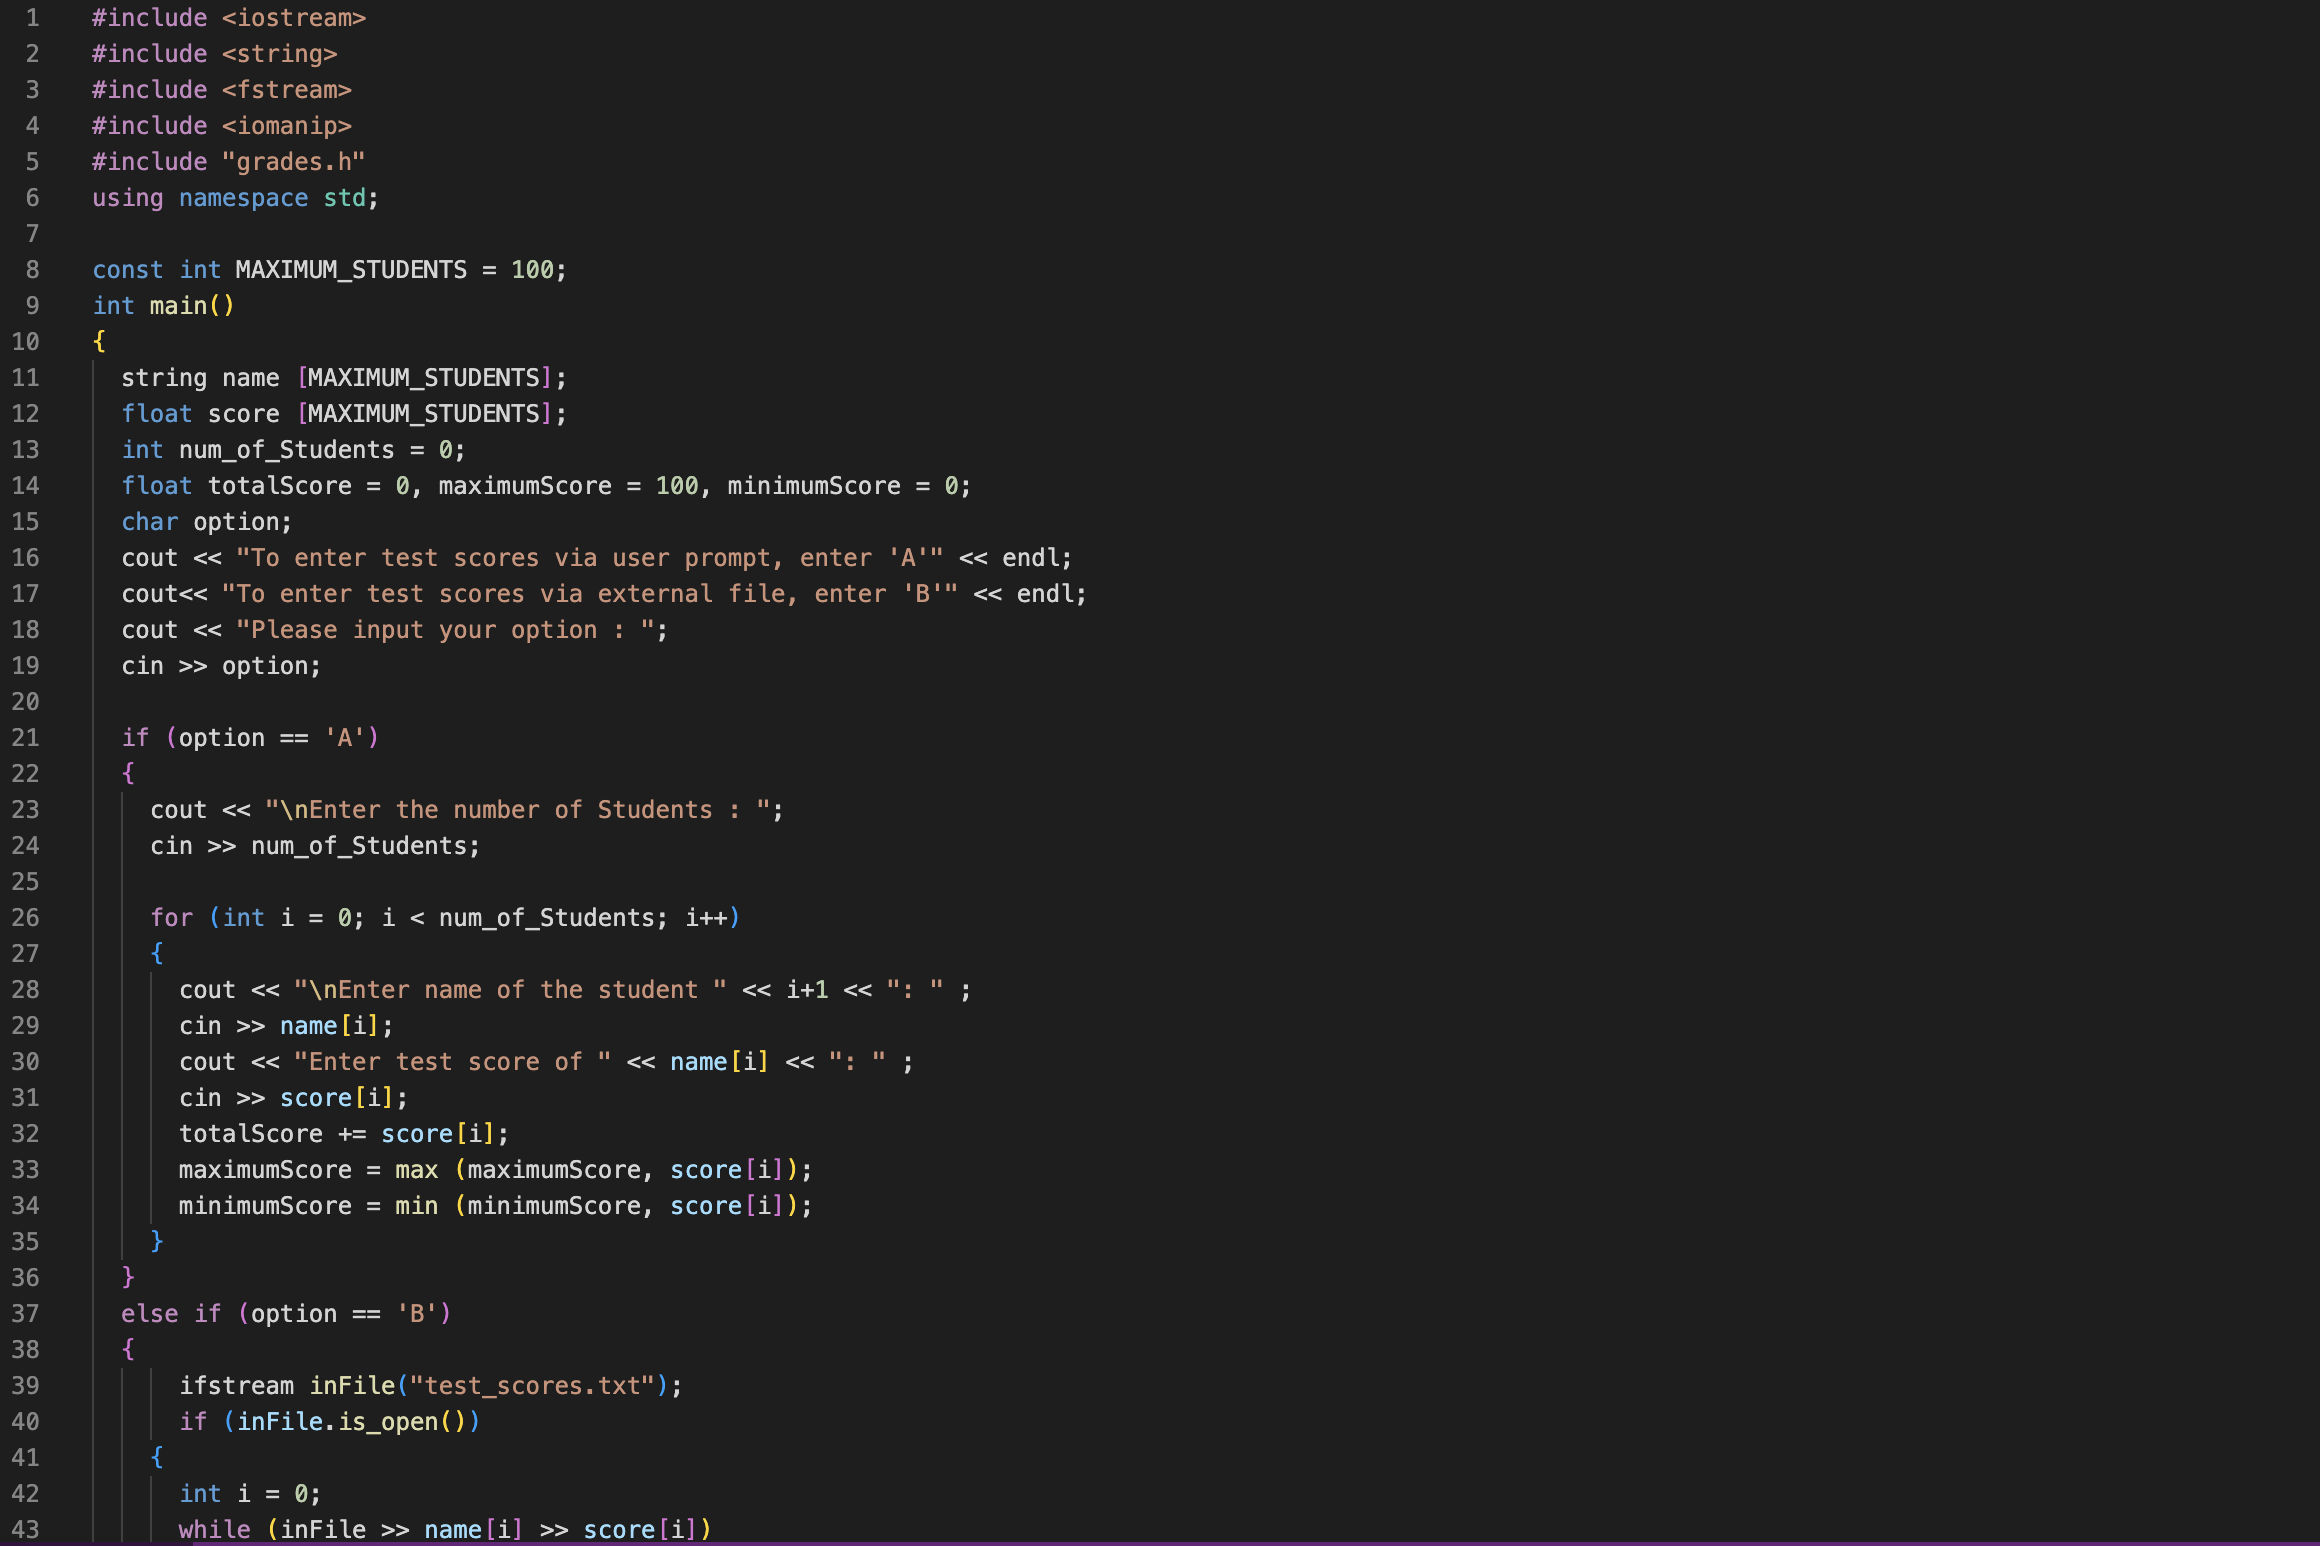This screenshot has height=1546, width=2320.
Task: Click the main() function name
Action: click(x=178, y=306)
